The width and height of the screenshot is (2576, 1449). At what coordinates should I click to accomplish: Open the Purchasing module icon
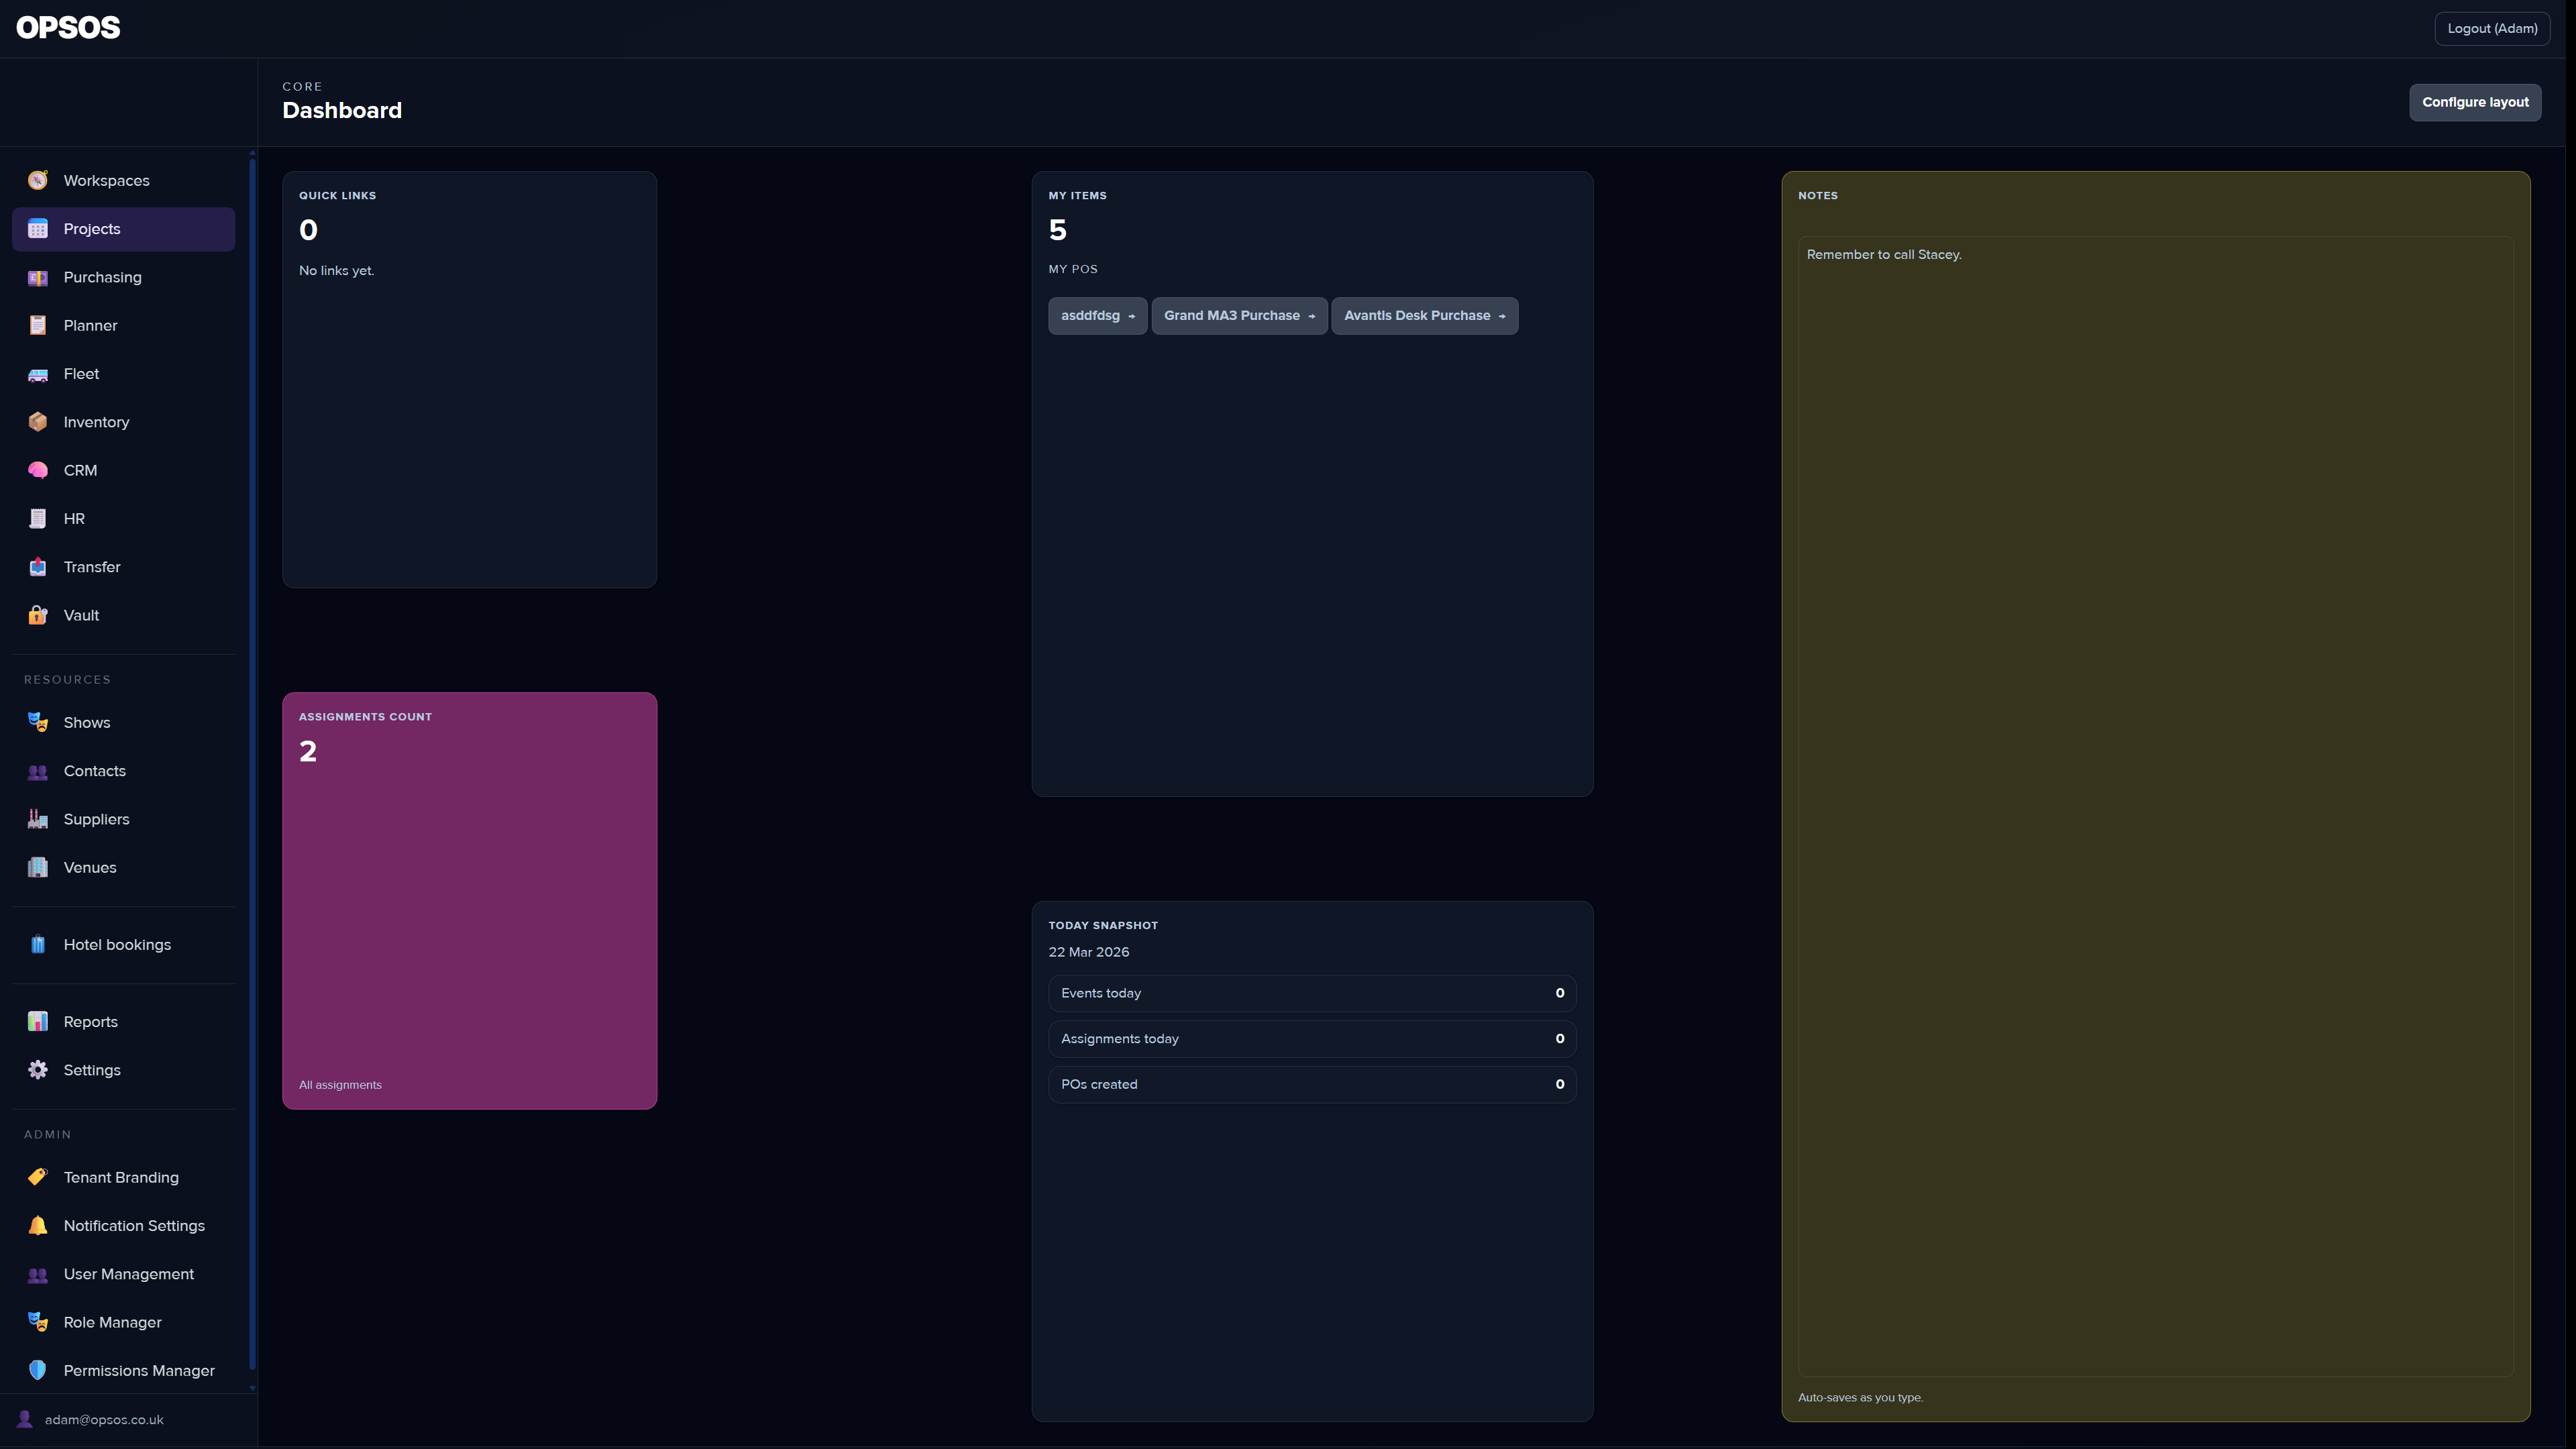(x=37, y=277)
